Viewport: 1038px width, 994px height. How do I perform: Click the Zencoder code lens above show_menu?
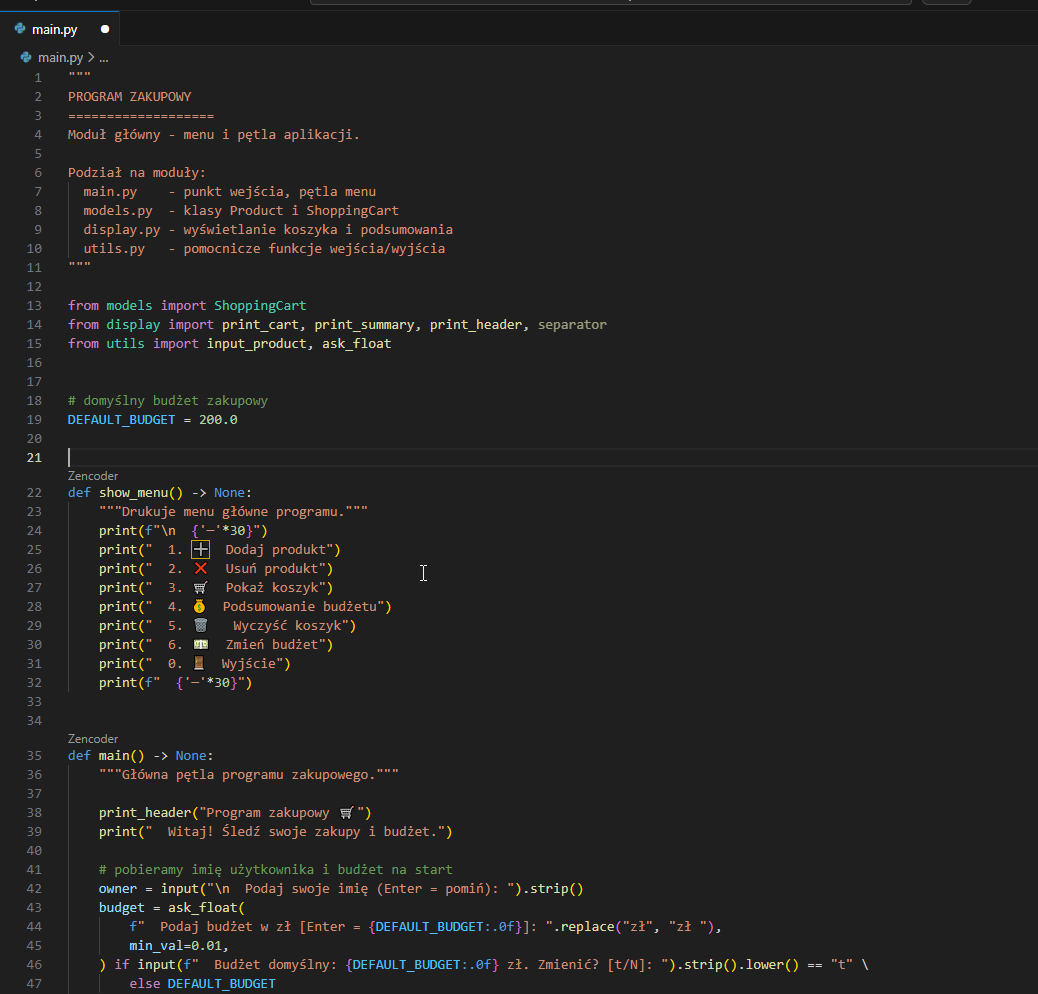[93, 476]
